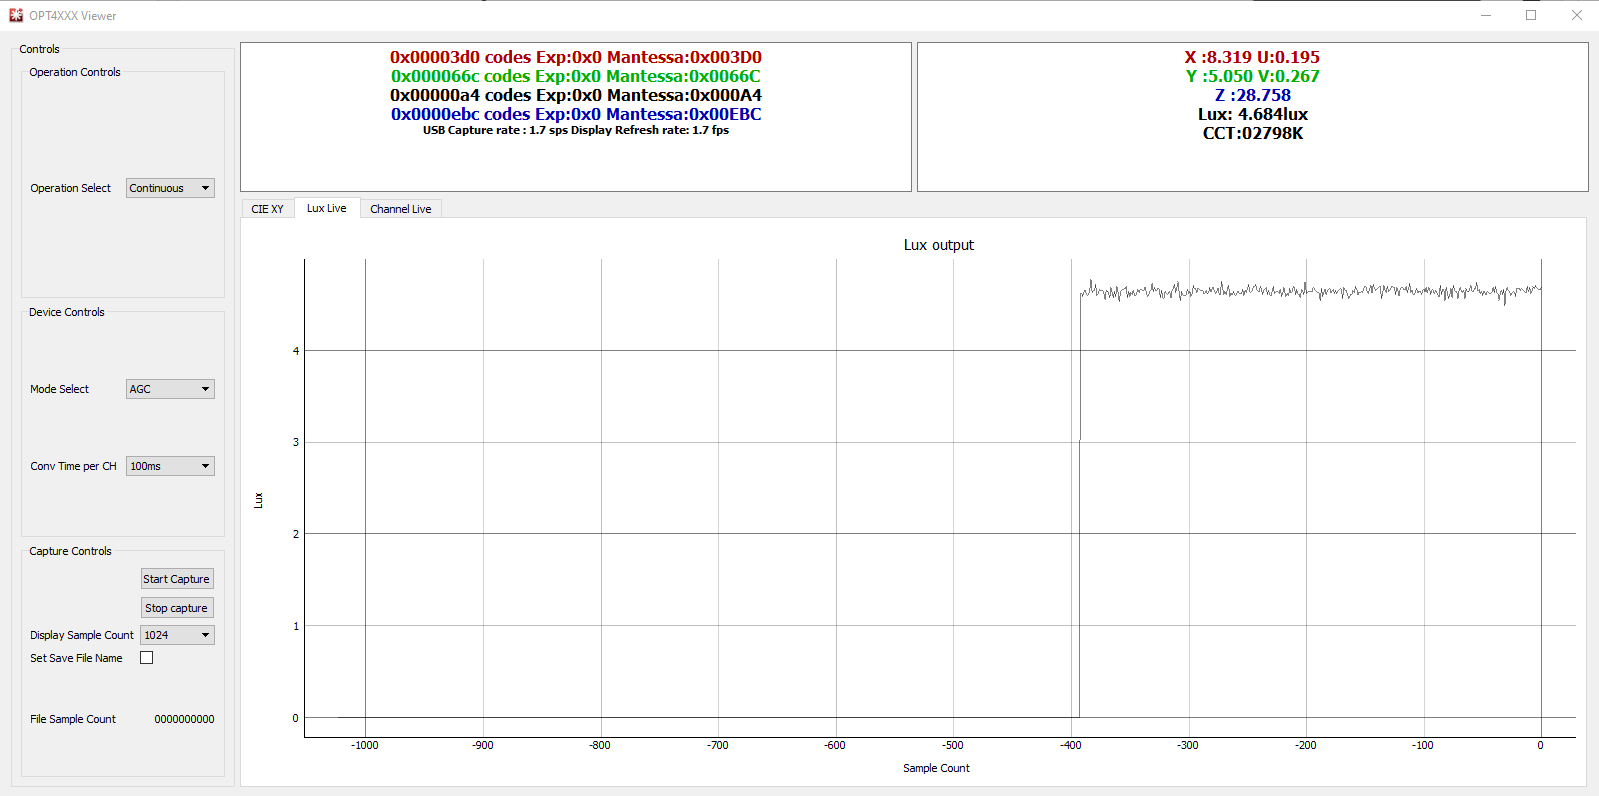The height and width of the screenshot is (796, 1599).
Task: Click the Lux: 4.684lux reading
Action: [1252, 114]
